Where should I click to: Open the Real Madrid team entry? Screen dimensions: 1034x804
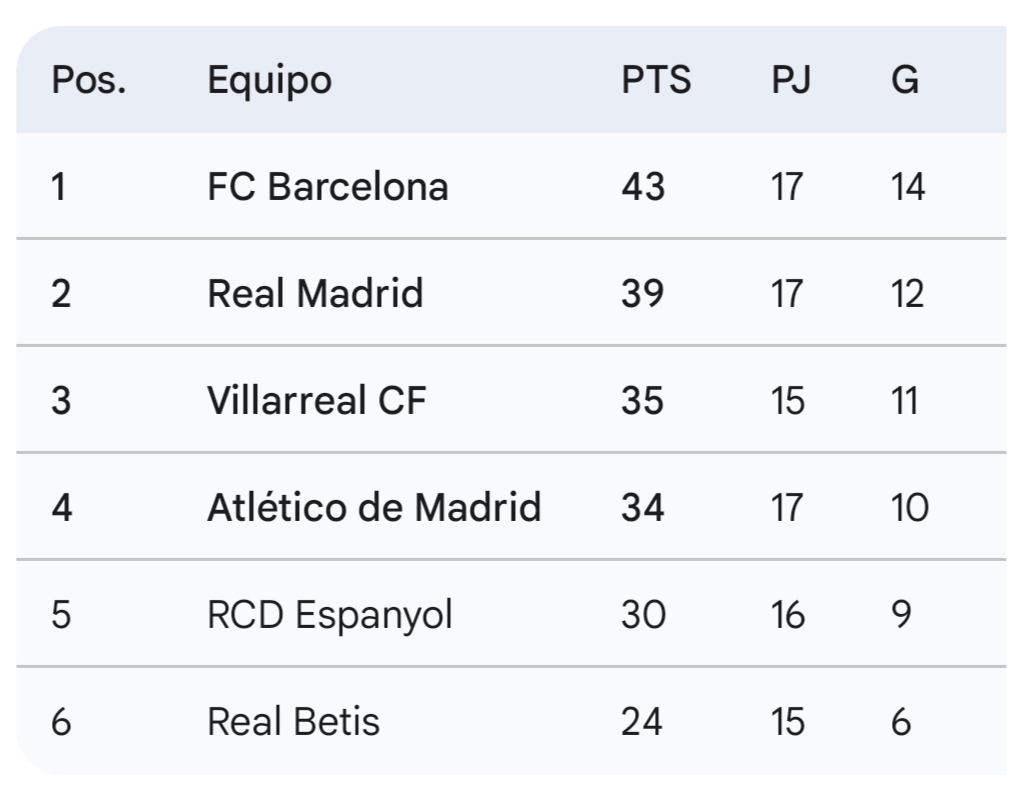pos(315,294)
